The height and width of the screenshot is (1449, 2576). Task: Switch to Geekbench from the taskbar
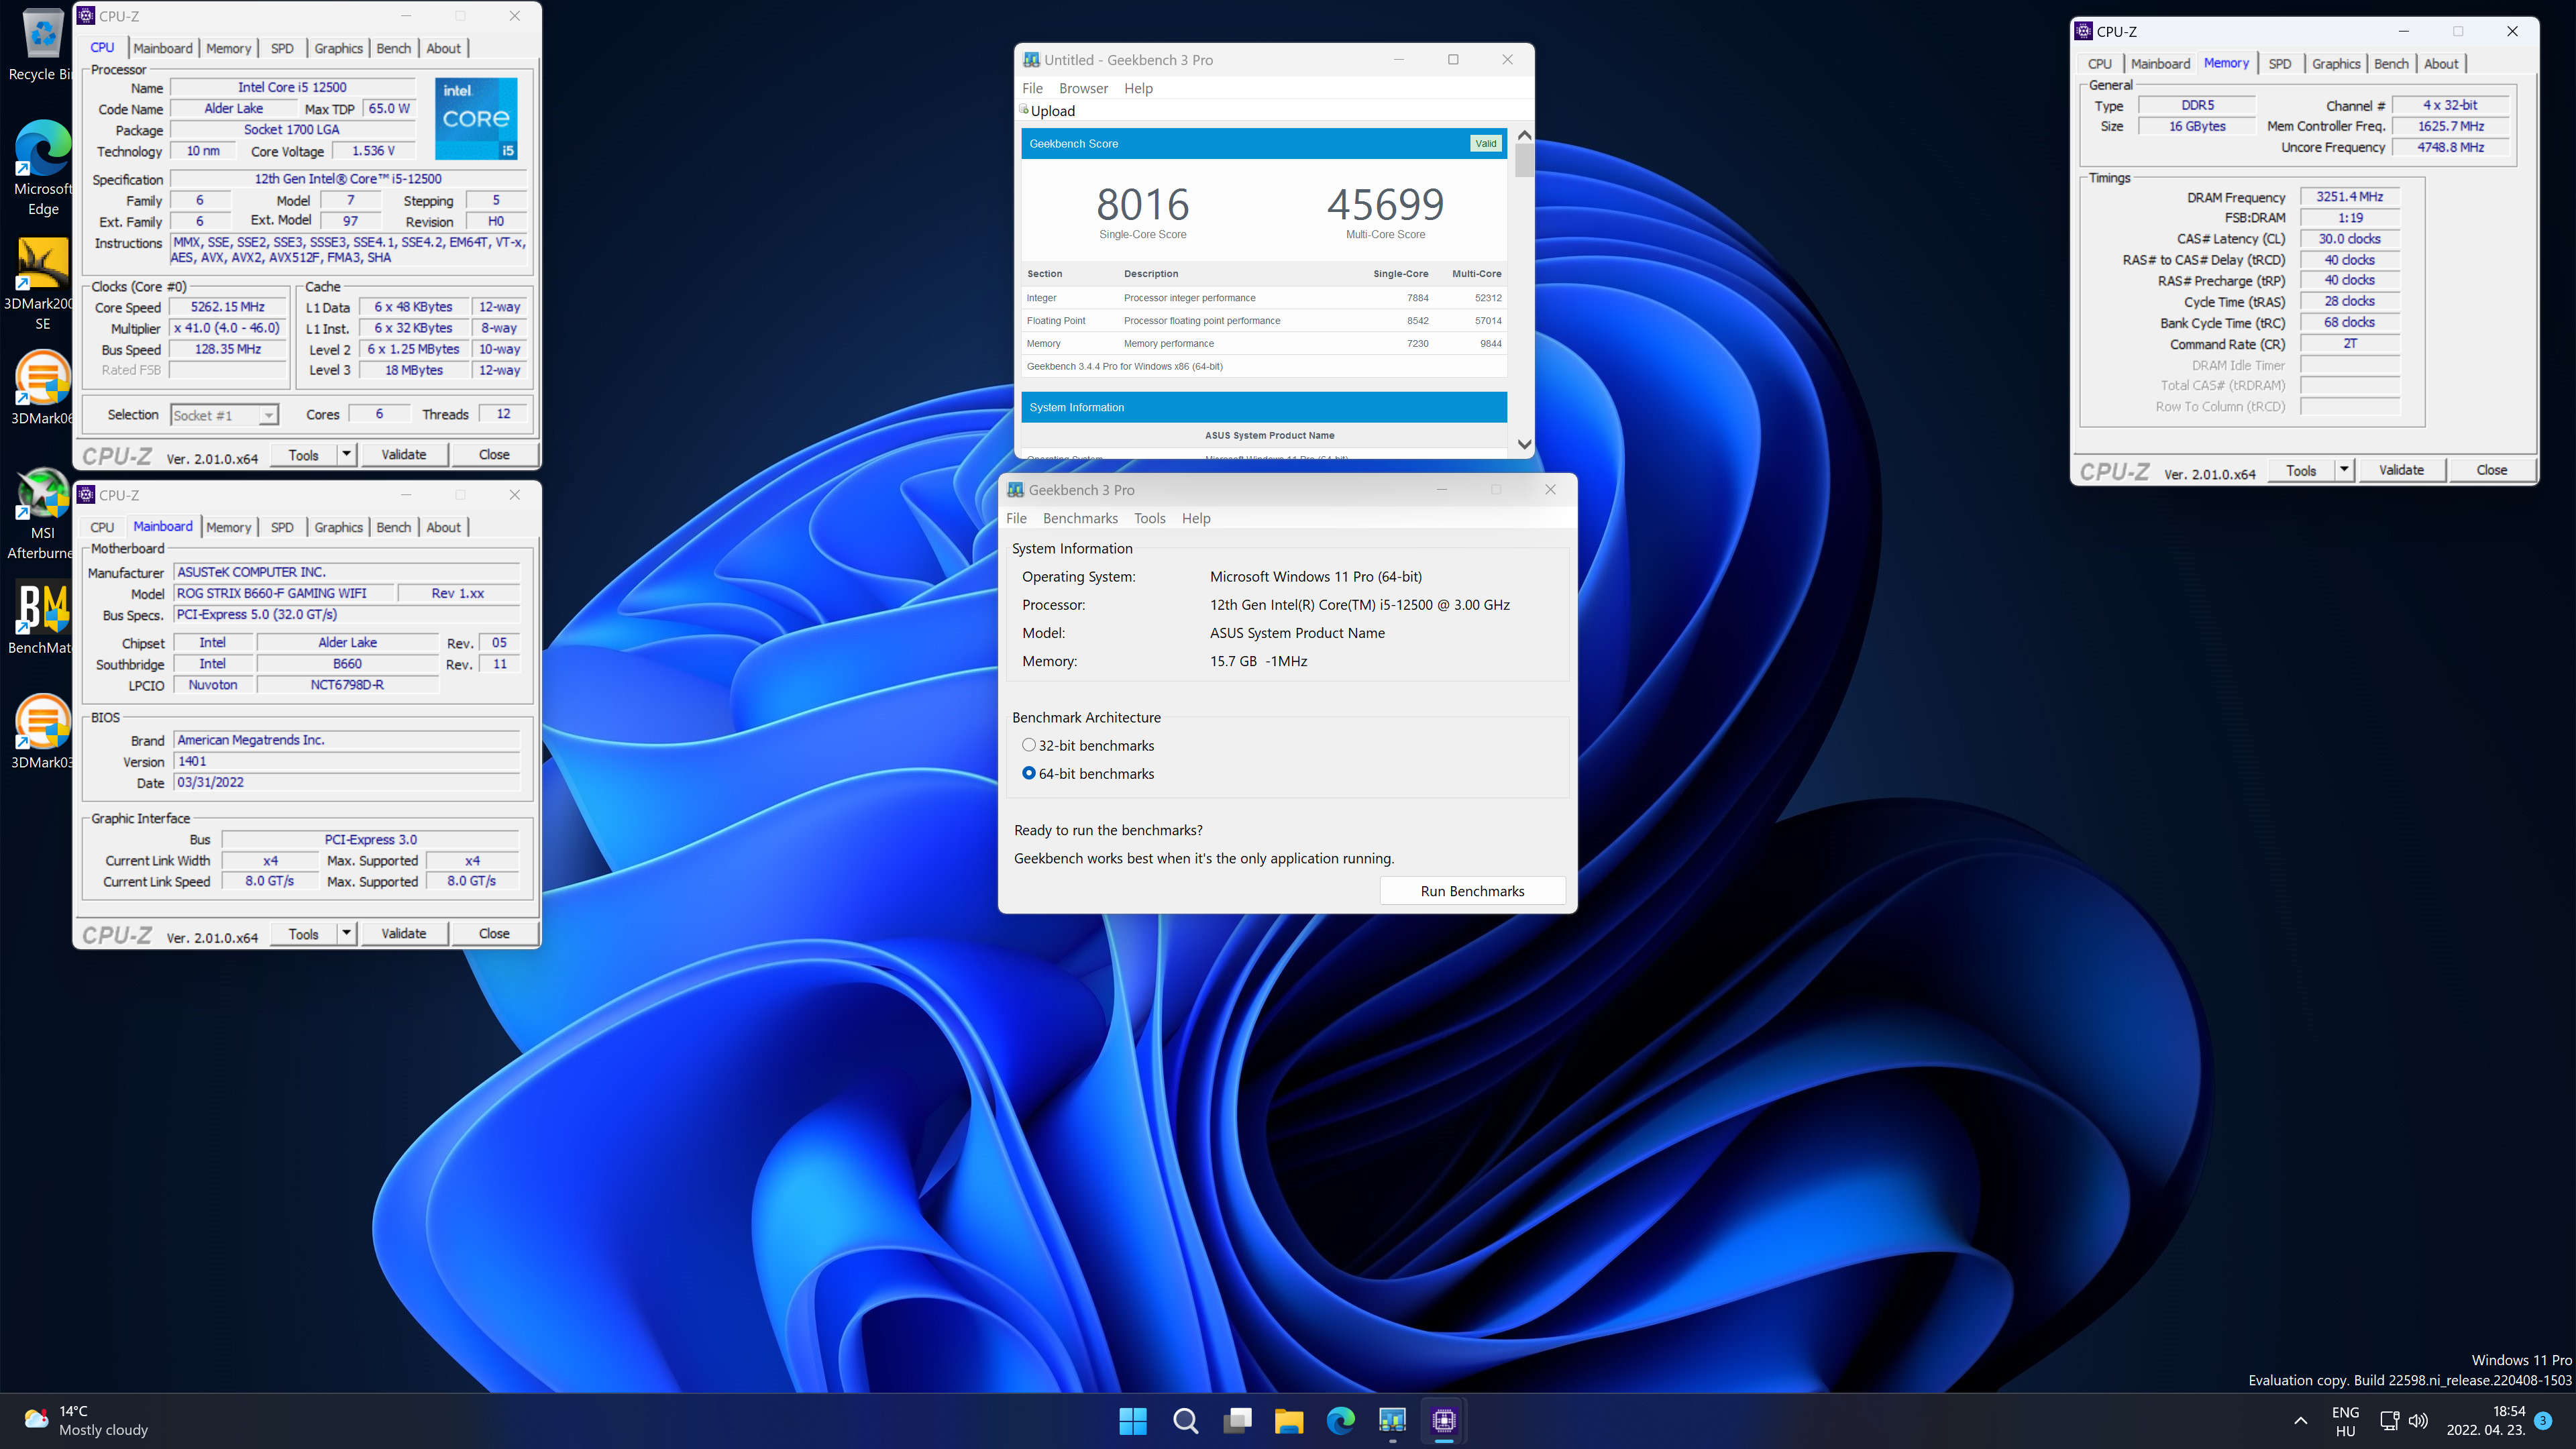pyautogui.click(x=1393, y=1420)
